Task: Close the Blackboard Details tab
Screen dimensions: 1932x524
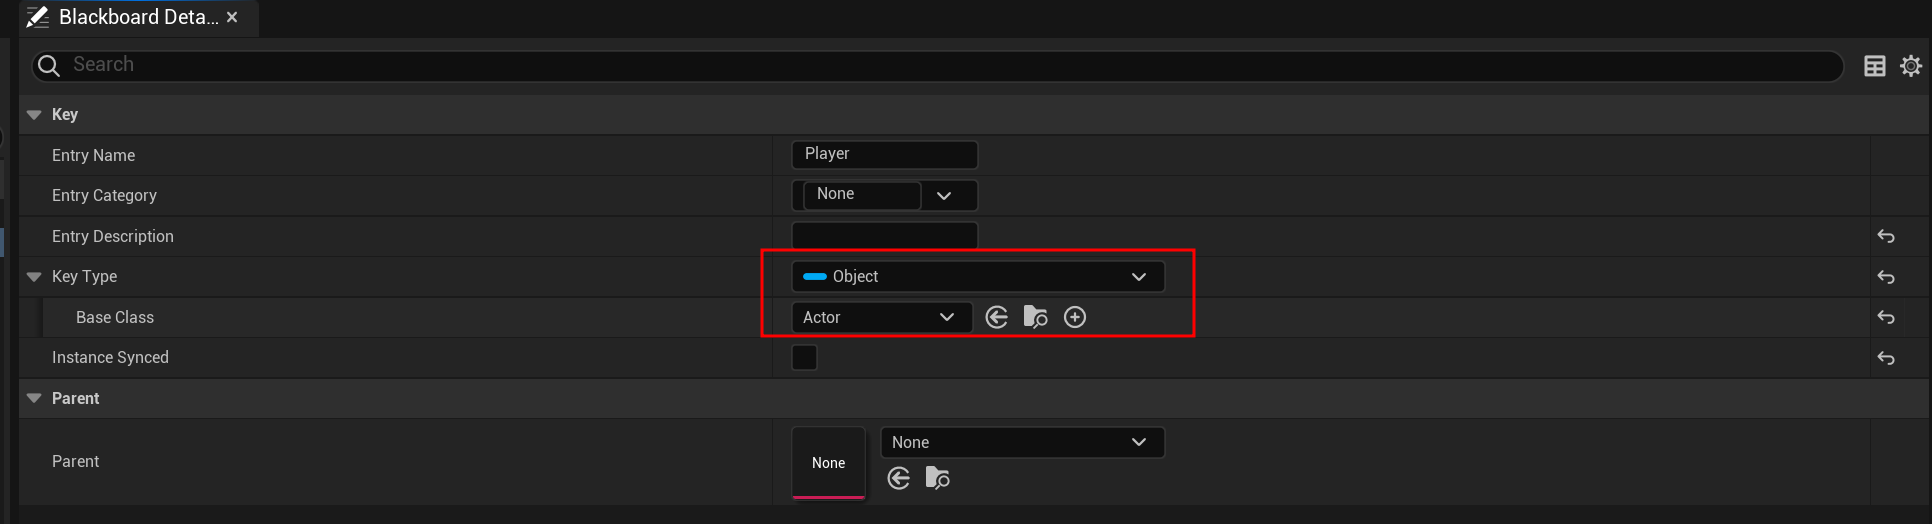Action: (x=232, y=17)
